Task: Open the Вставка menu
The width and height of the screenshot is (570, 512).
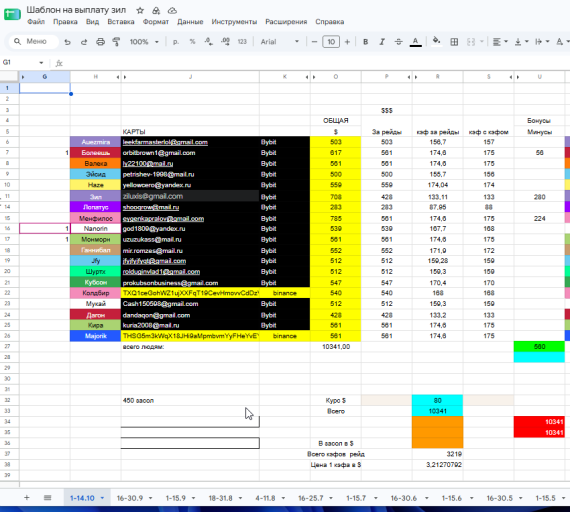Action: click(121, 22)
